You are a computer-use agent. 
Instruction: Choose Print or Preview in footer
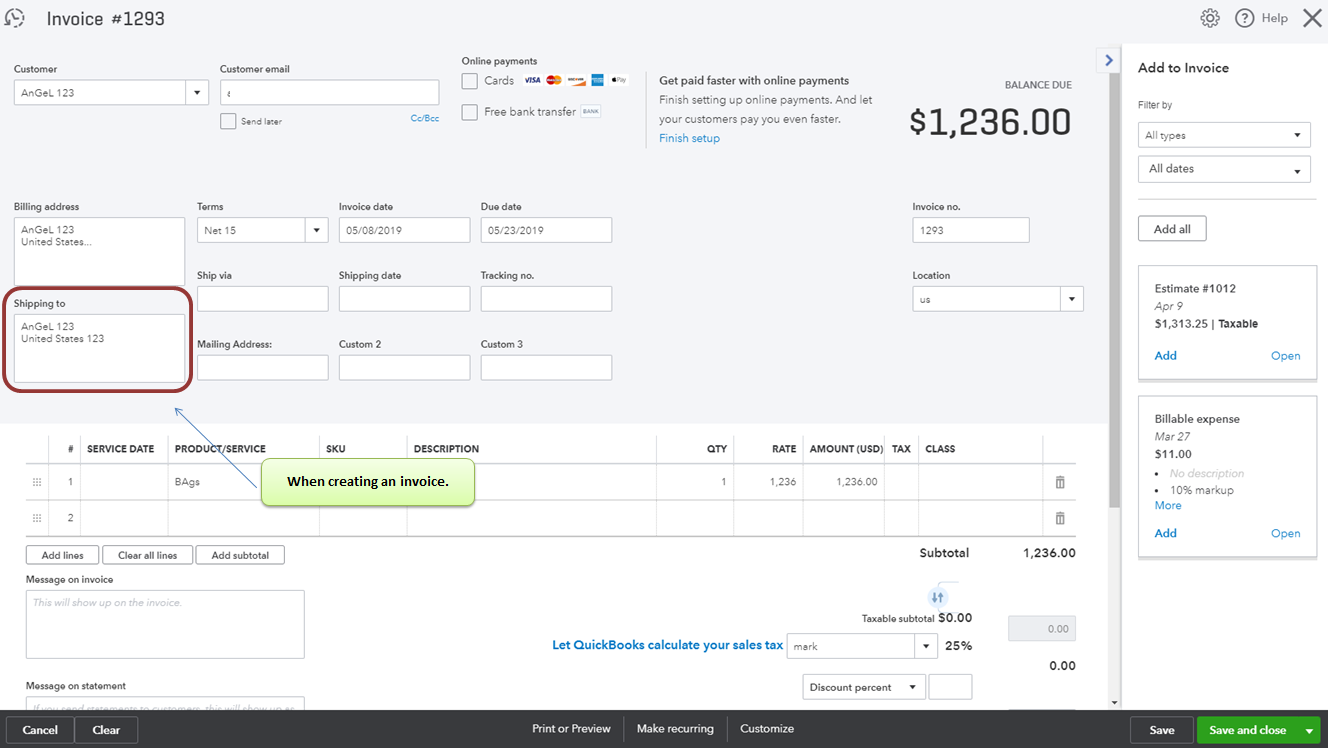click(x=571, y=729)
